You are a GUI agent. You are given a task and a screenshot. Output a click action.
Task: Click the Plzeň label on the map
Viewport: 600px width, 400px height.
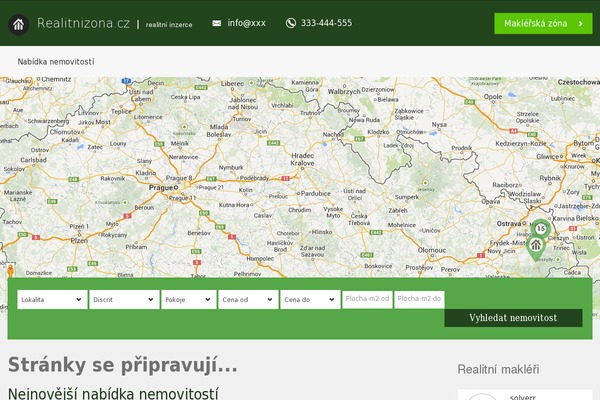pyautogui.click(x=79, y=240)
